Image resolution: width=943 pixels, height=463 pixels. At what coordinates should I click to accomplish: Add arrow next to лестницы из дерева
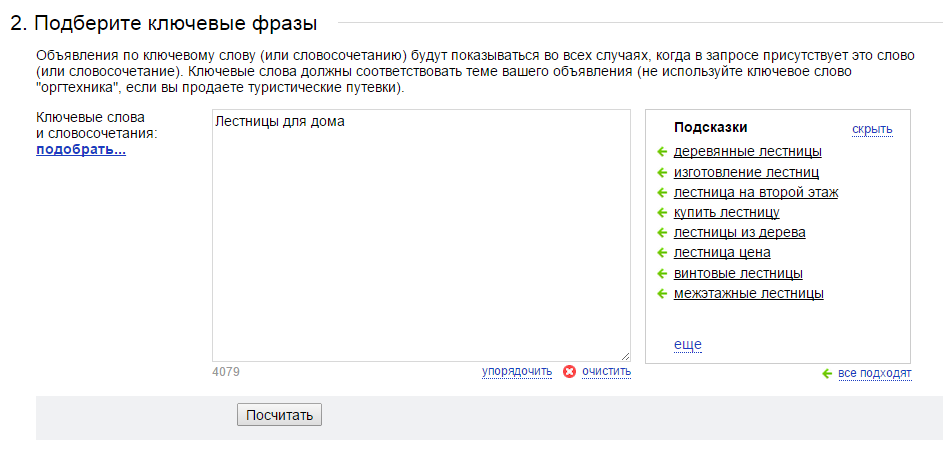(662, 232)
